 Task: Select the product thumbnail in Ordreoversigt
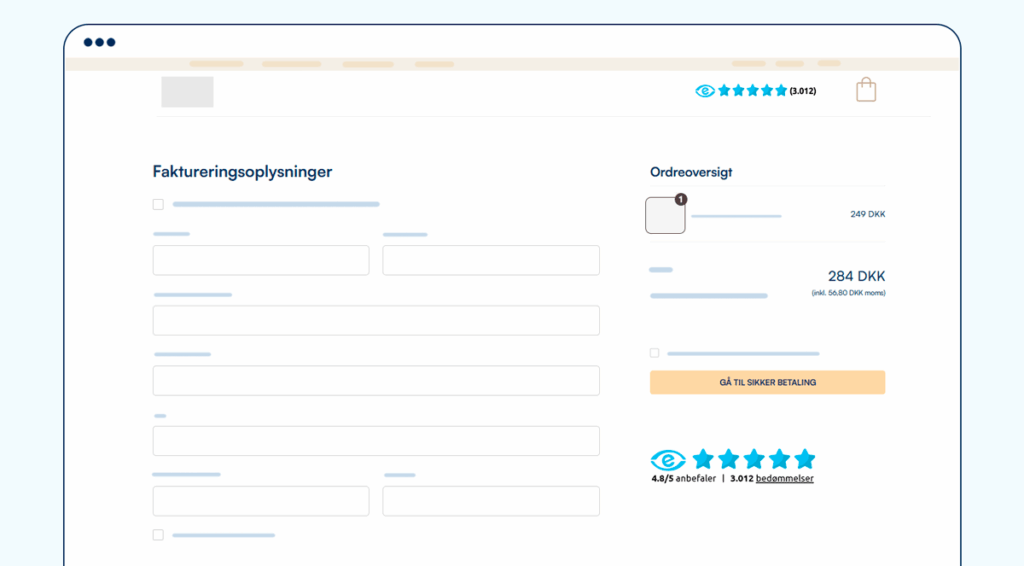(665, 216)
